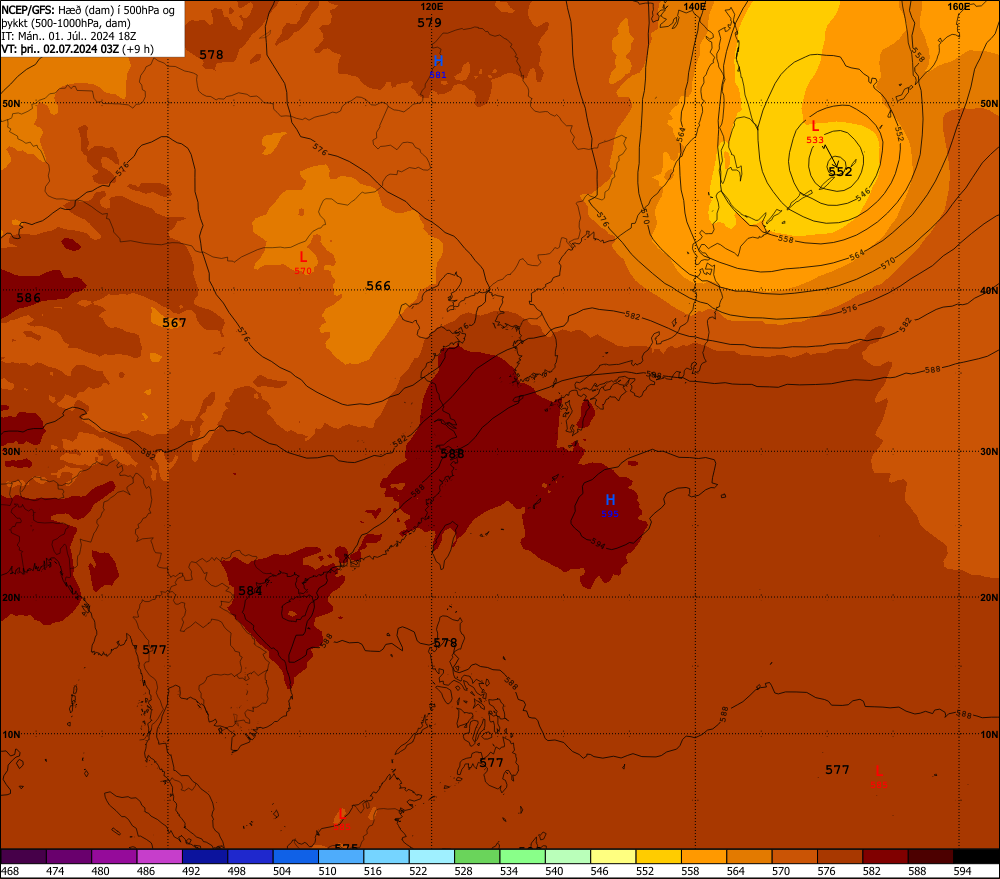This screenshot has width=1000, height=879.
Task: Click the legend swatch between 588 and 594
Action: (x=930, y=856)
